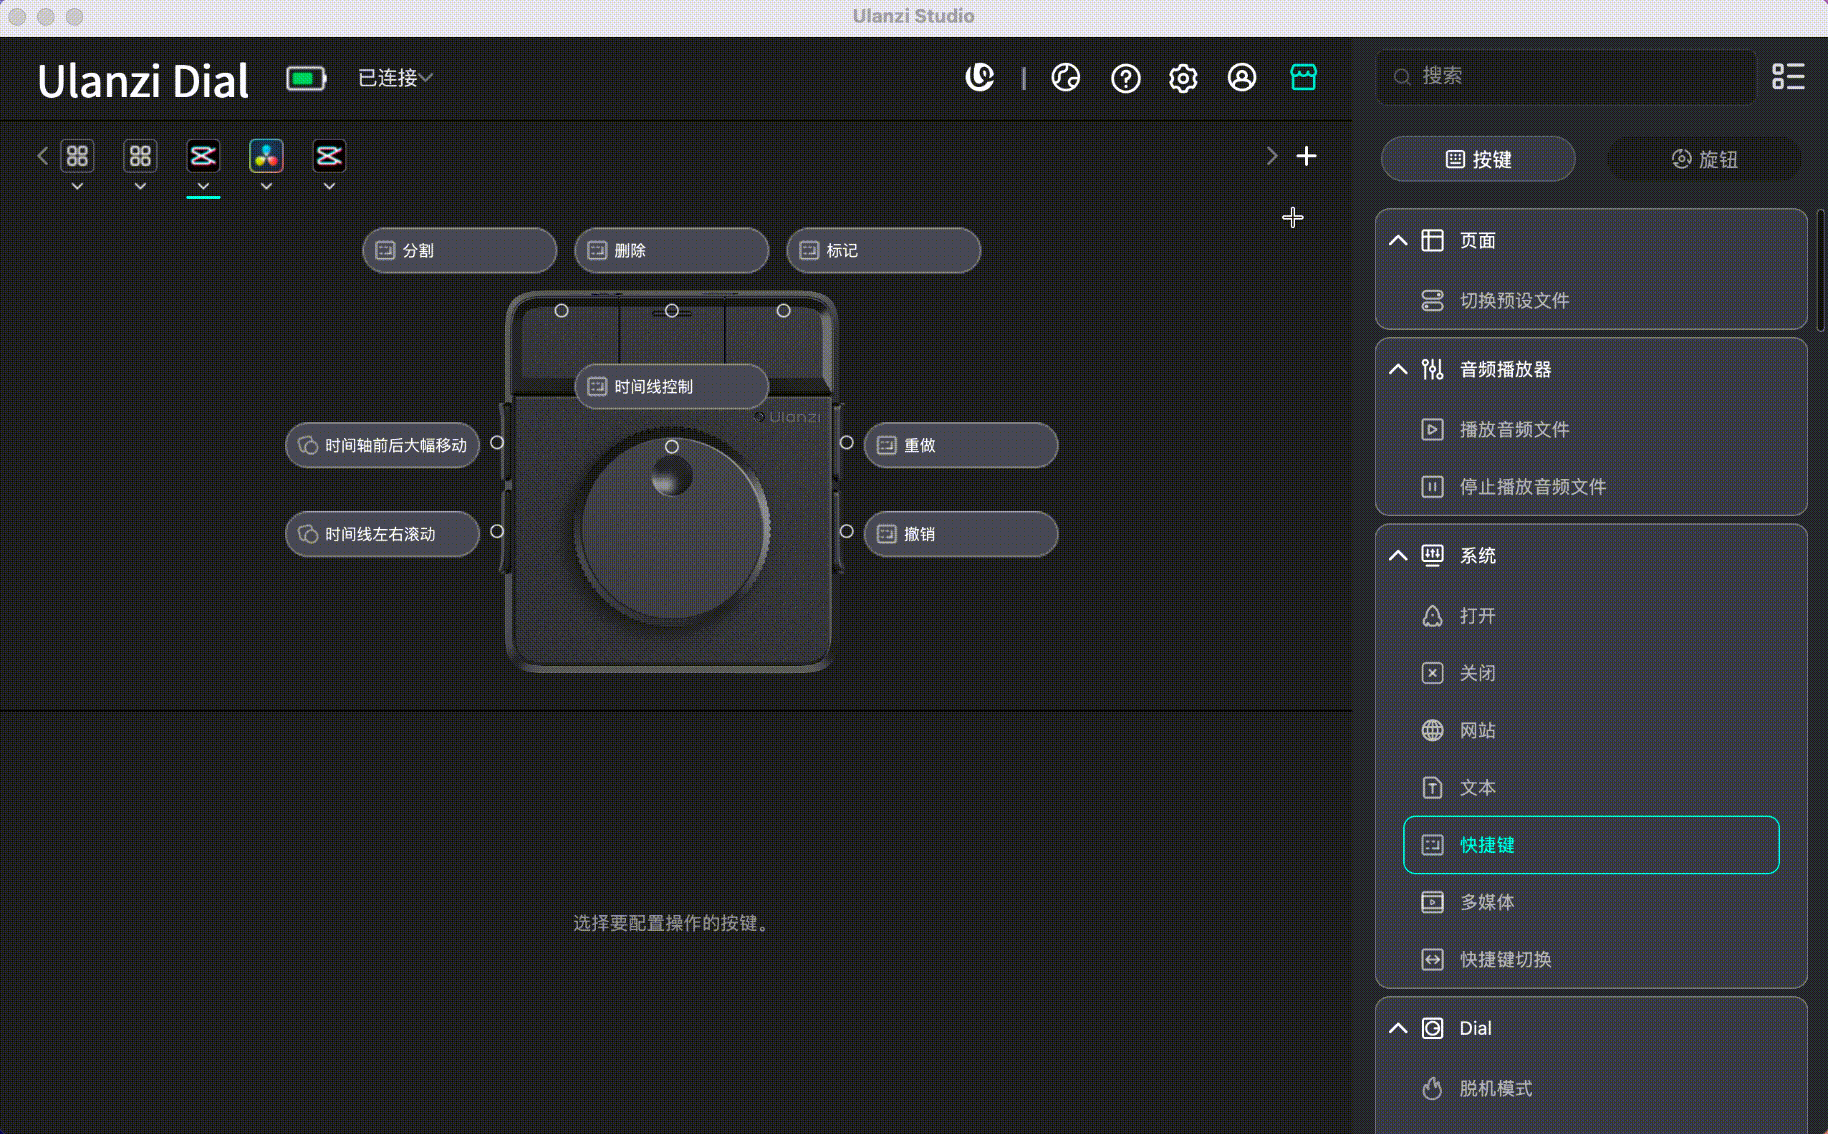Open the teal store icon in the toolbar
Viewport: 1828px width, 1134px height.
(1304, 77)
